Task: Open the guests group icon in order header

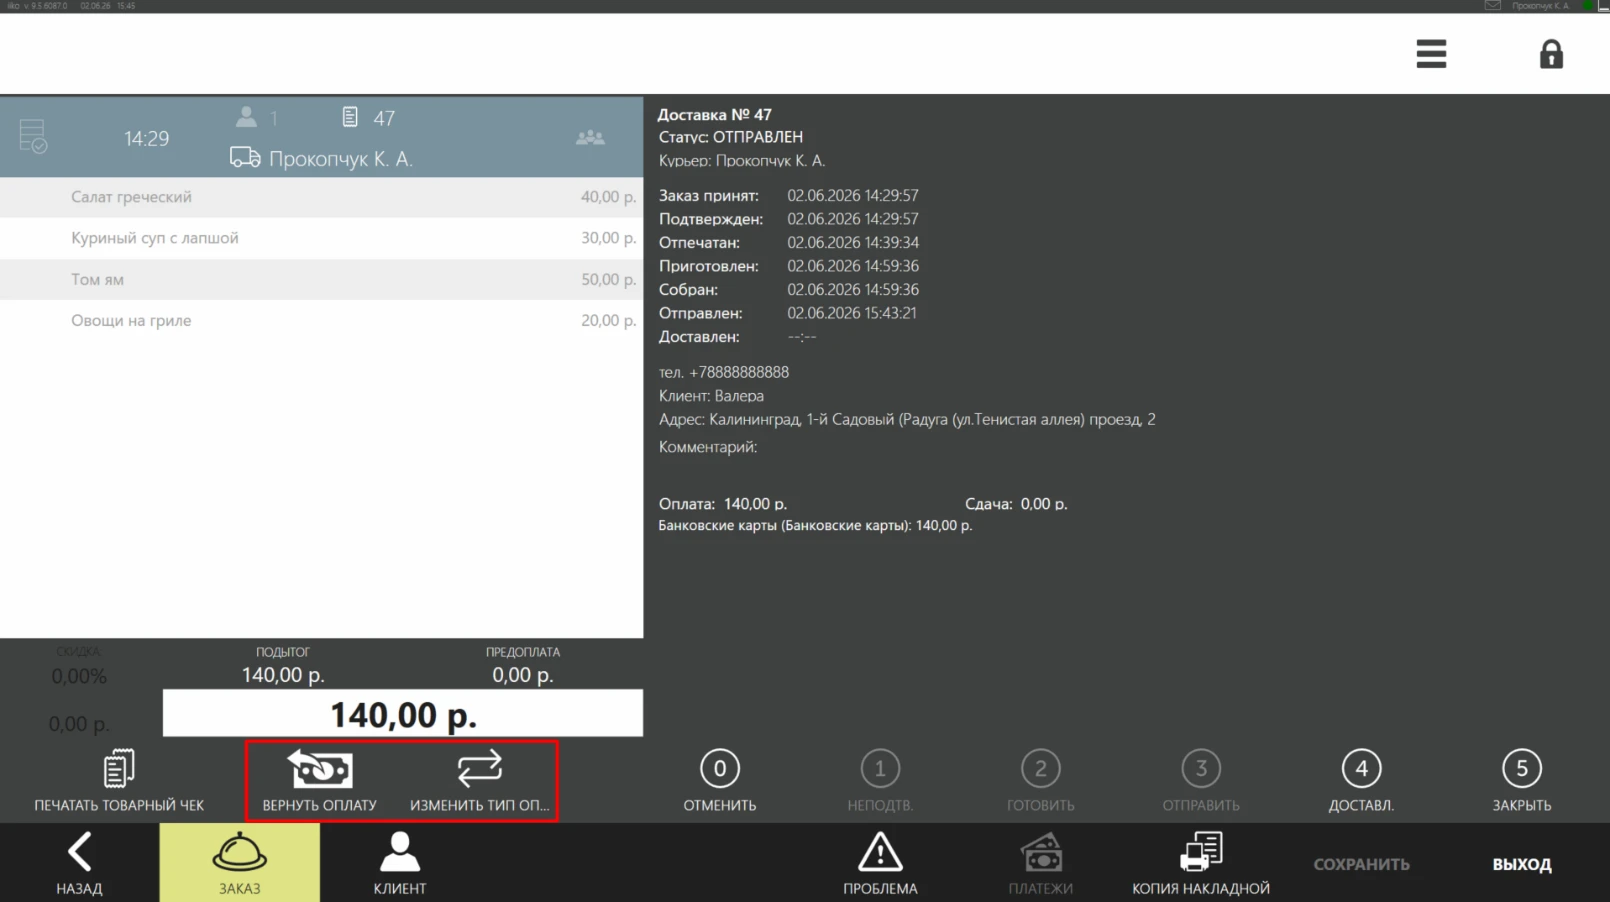Action: coord(590,138)
